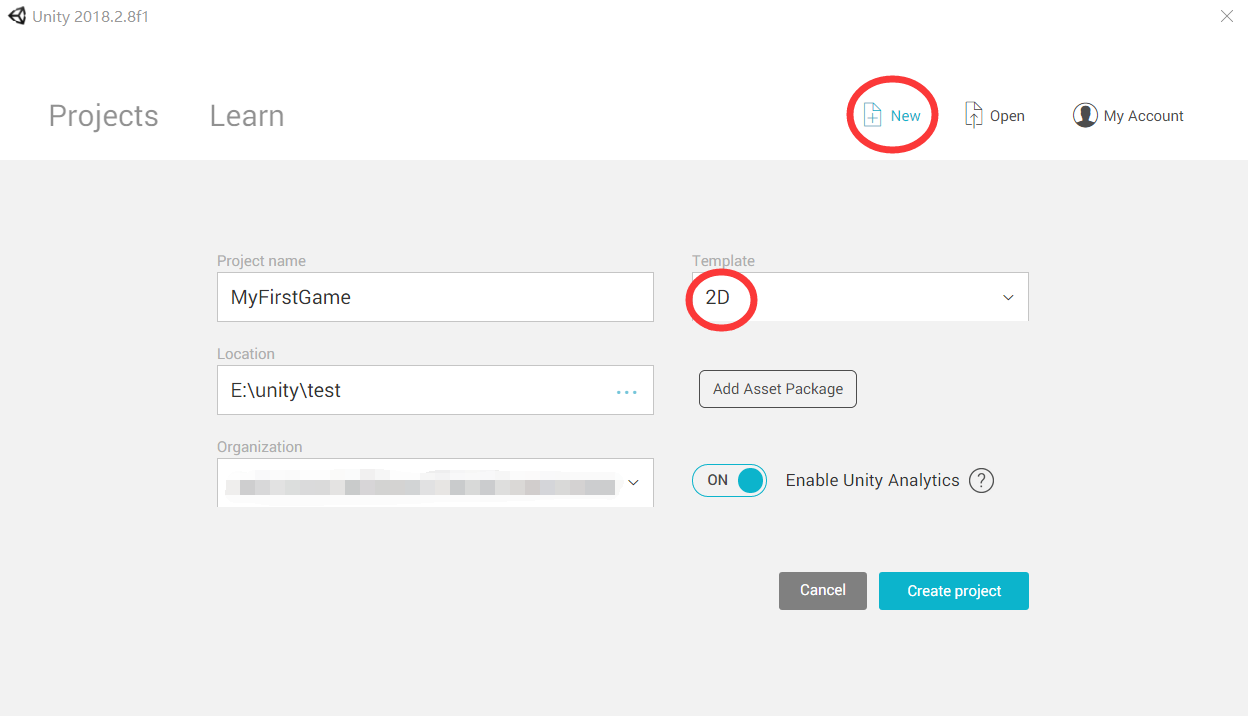Click the Unity logo in title bar

[x=17, y=17]
